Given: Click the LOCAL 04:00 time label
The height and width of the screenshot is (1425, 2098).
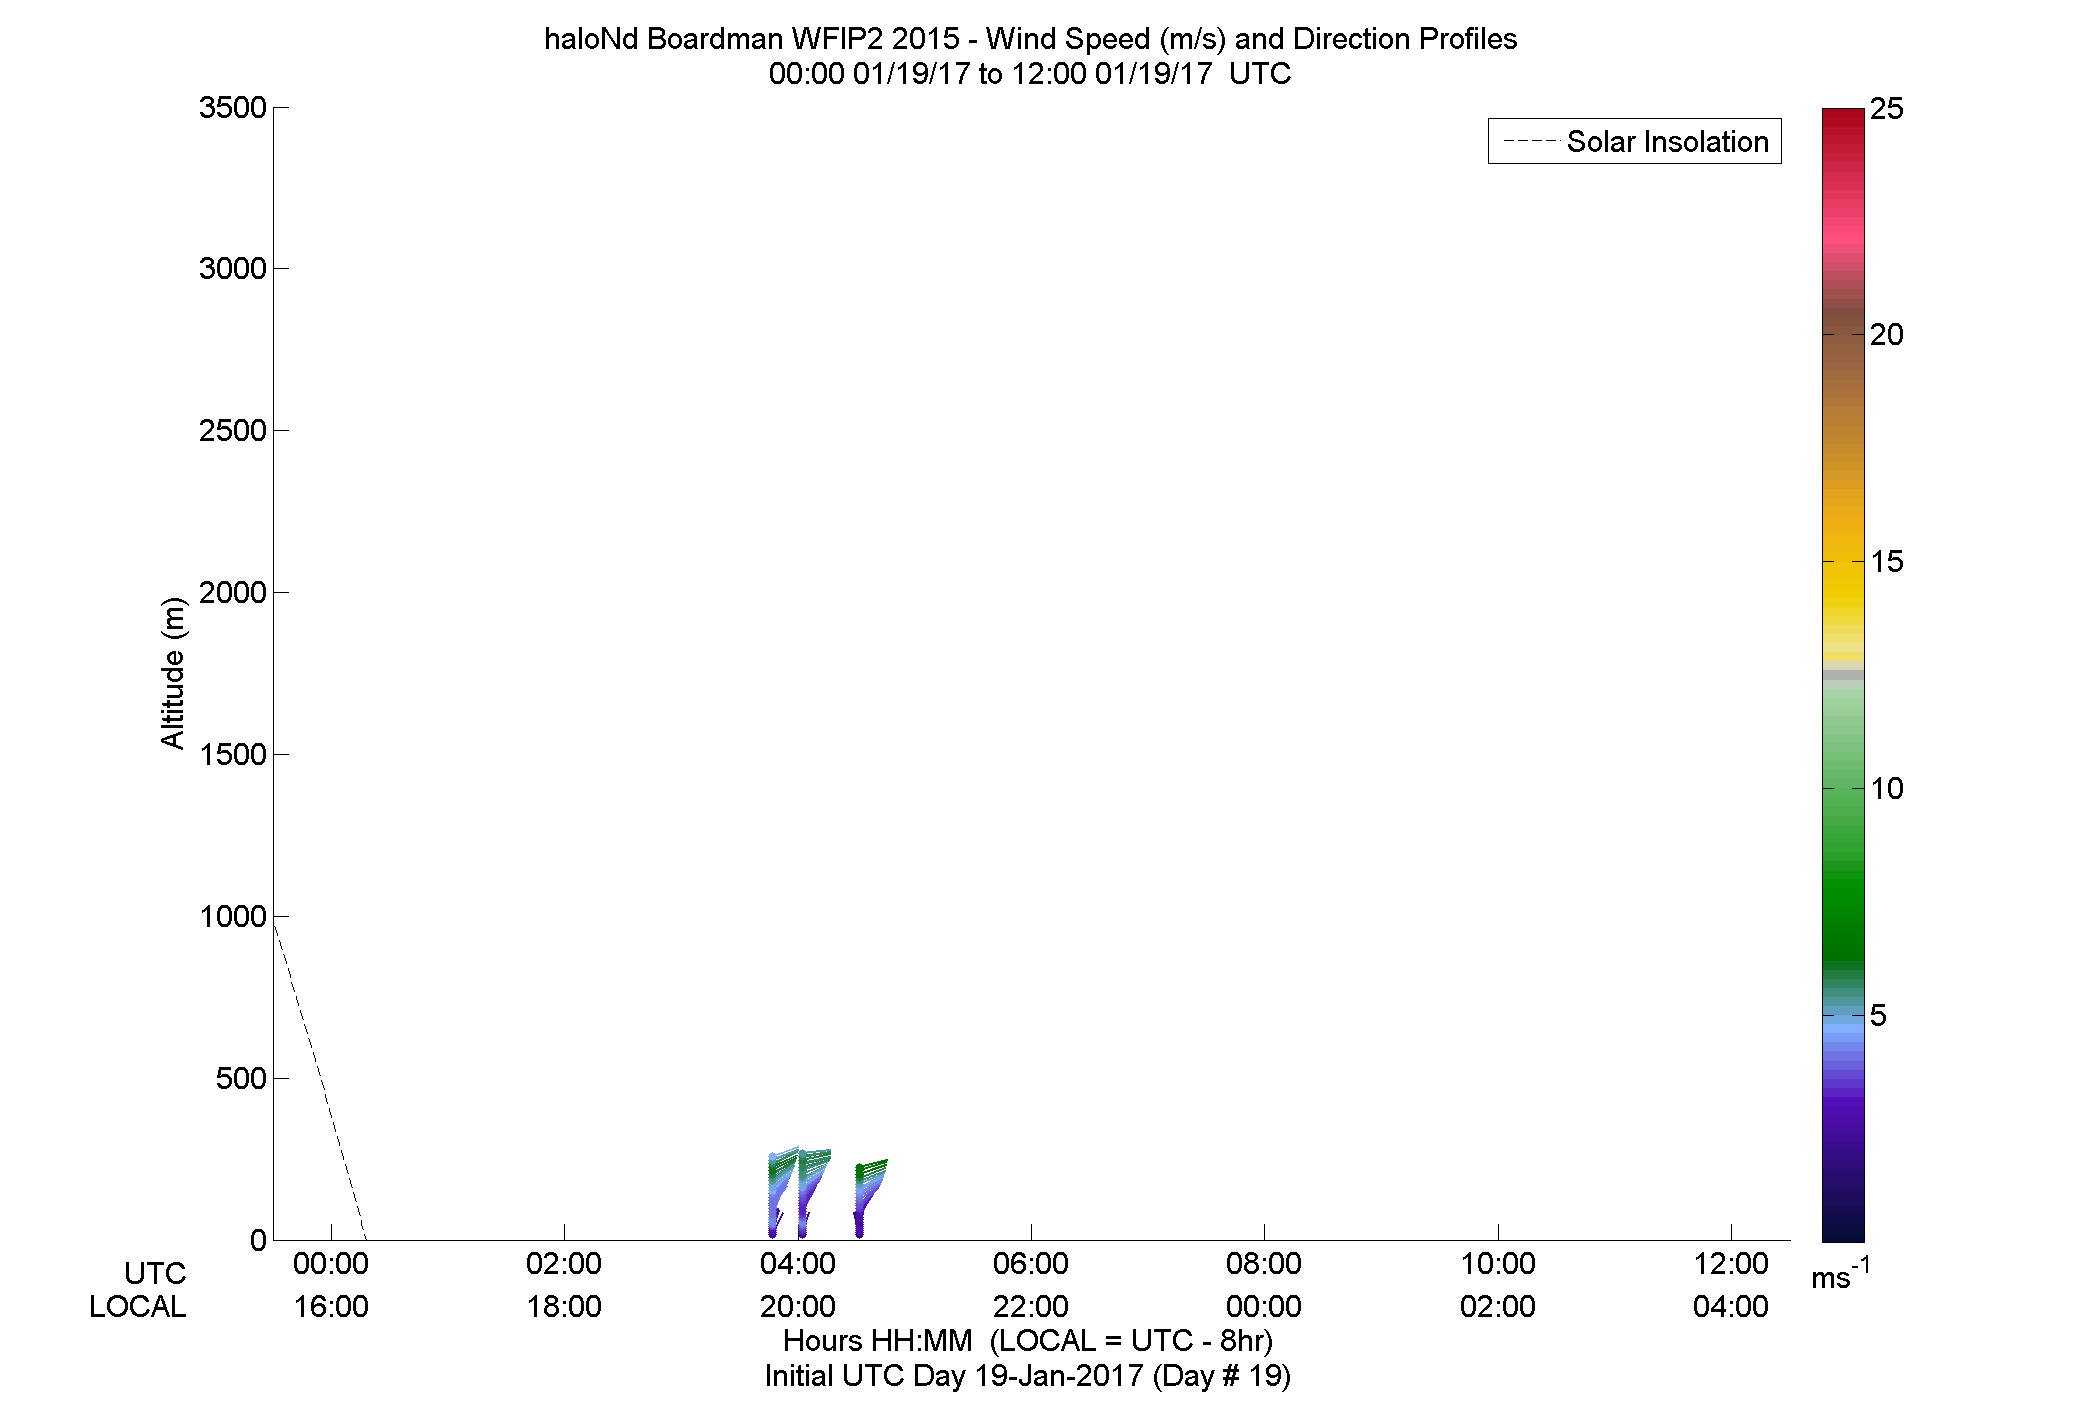Looking at the screenshot, I should (1731, 1307).
